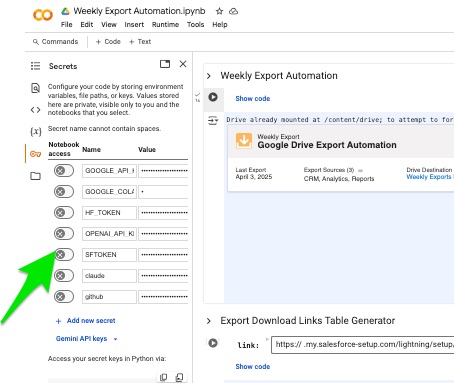The image size is (454, 383).
Task: Click the Commands search icon
Action: (x=35, y=42)
